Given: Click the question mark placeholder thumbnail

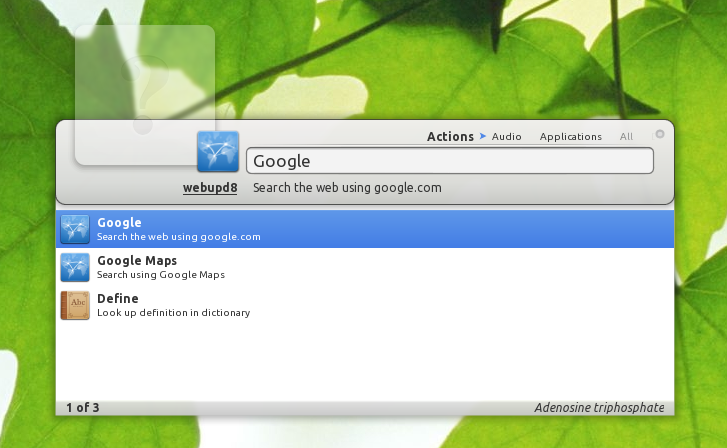Looking at the screenshot, I should 145,95.
